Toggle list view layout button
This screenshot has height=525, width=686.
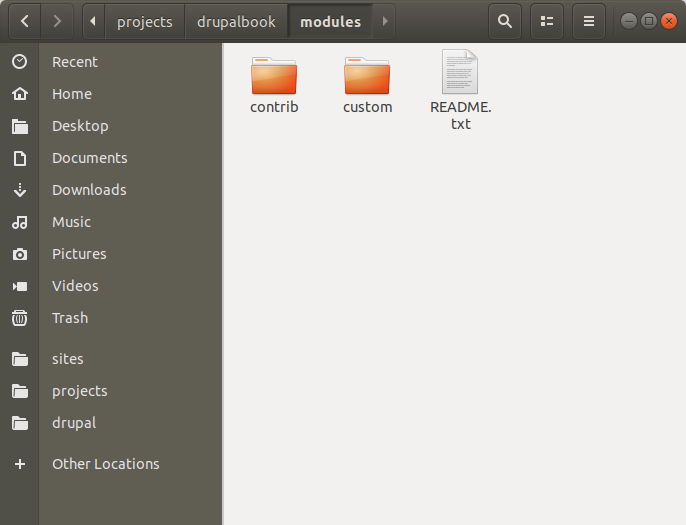tap(547, 21)
